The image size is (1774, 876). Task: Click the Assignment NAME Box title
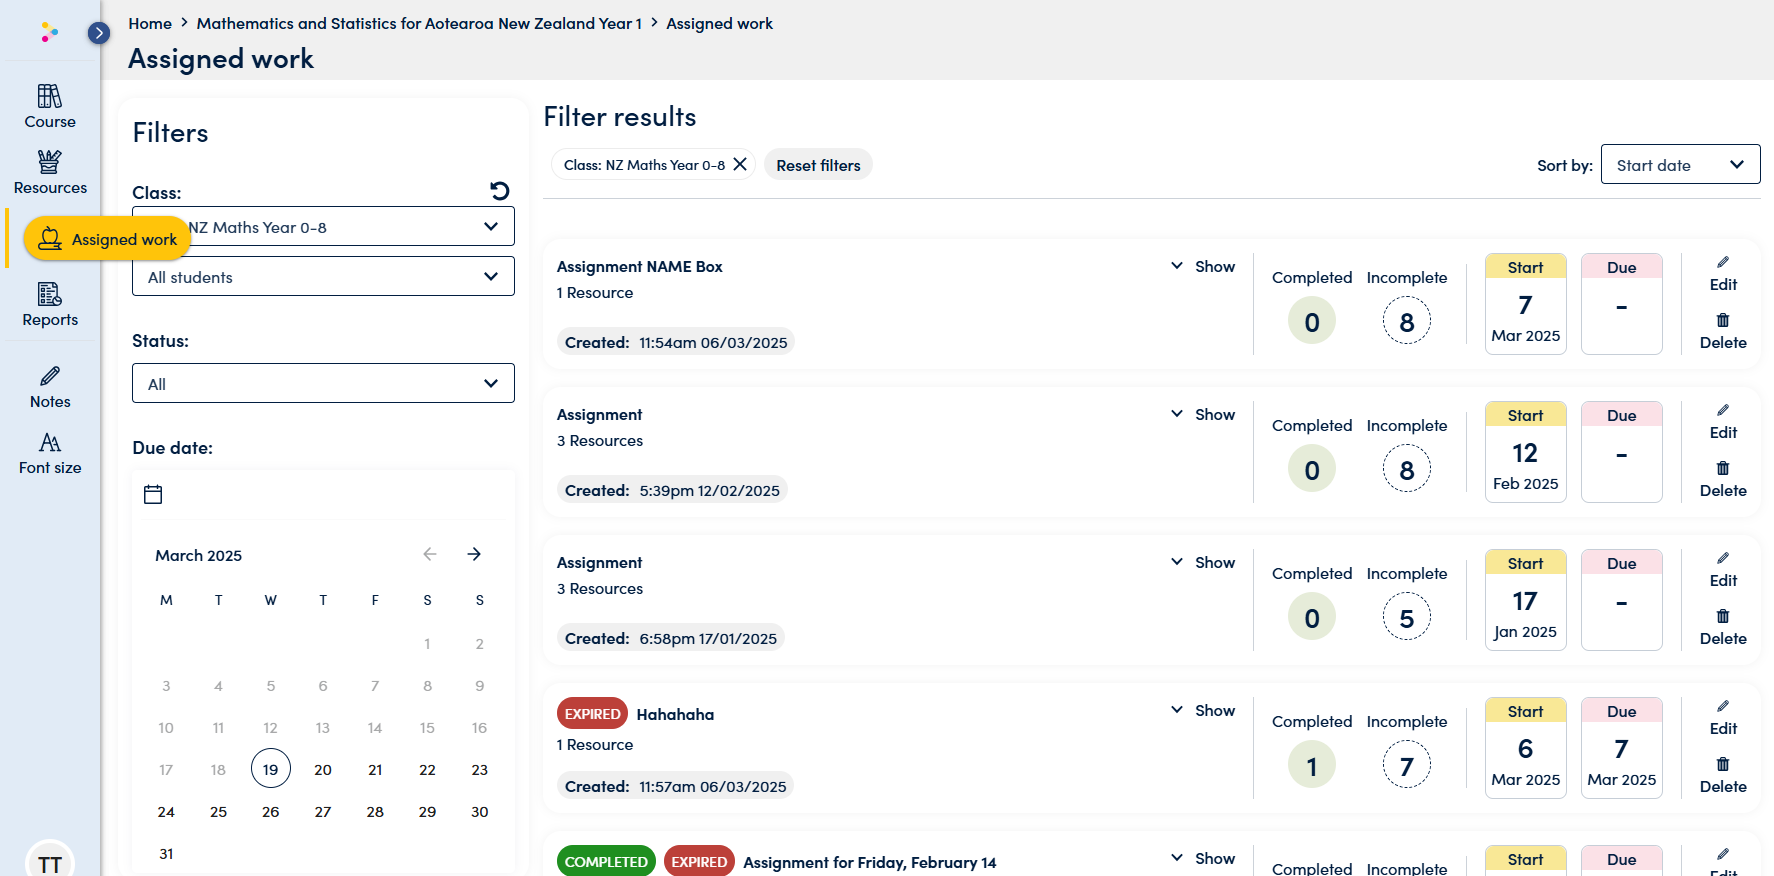640,266
